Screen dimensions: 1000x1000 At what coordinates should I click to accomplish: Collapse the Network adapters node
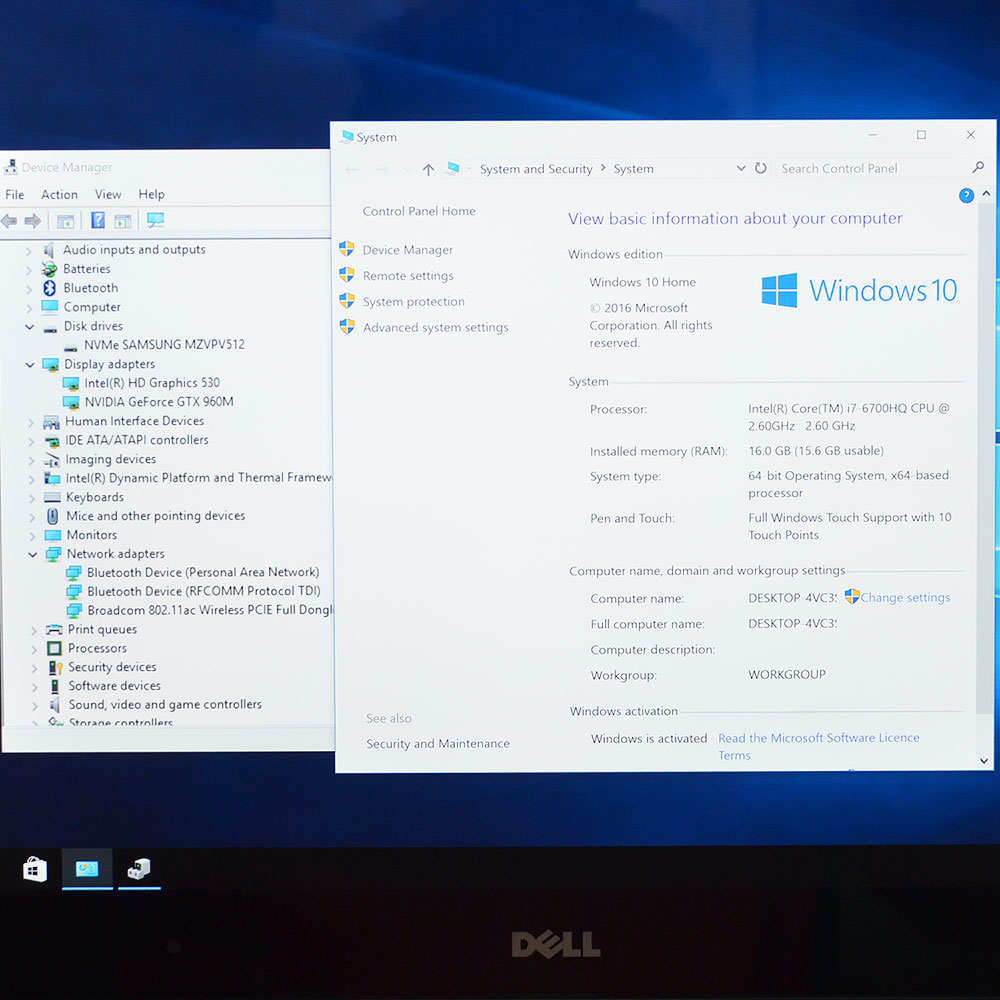coord(32,554)
